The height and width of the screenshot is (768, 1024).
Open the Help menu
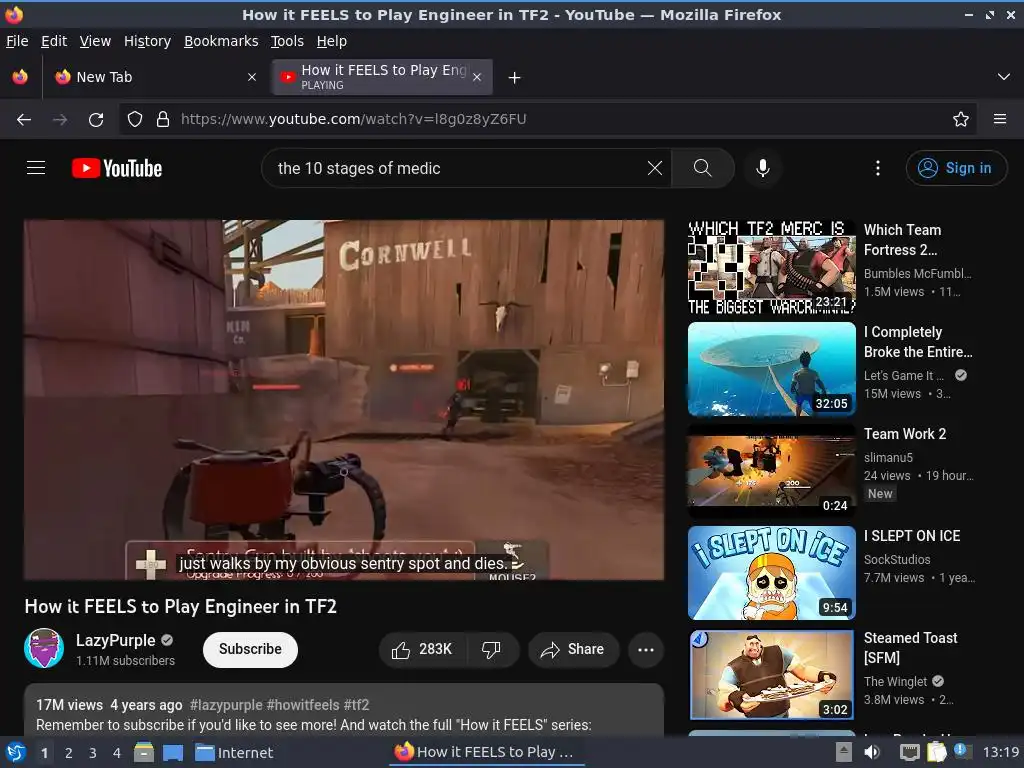pos(331,41)
